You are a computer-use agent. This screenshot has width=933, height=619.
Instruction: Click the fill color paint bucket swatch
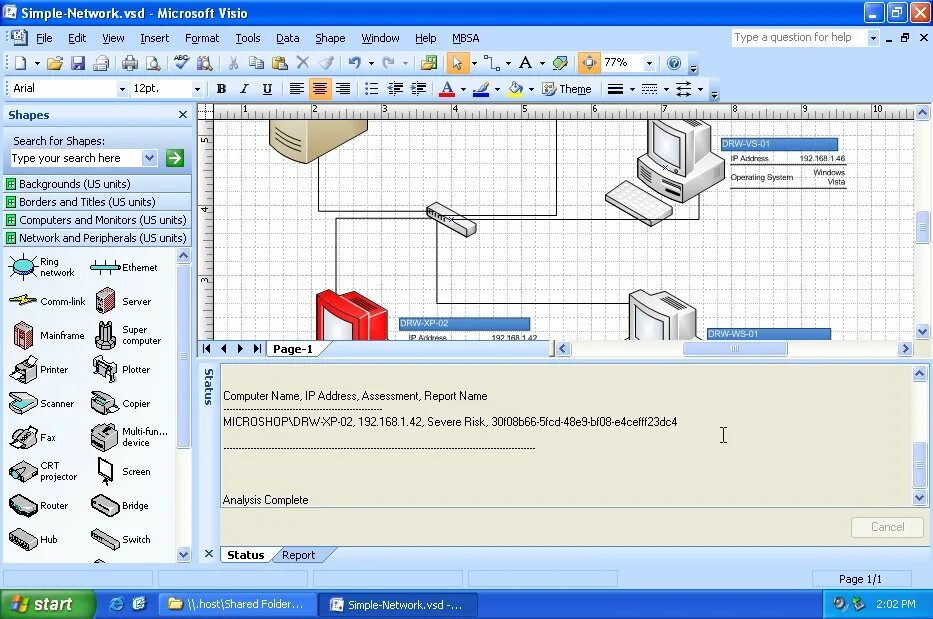coord(515,89)
